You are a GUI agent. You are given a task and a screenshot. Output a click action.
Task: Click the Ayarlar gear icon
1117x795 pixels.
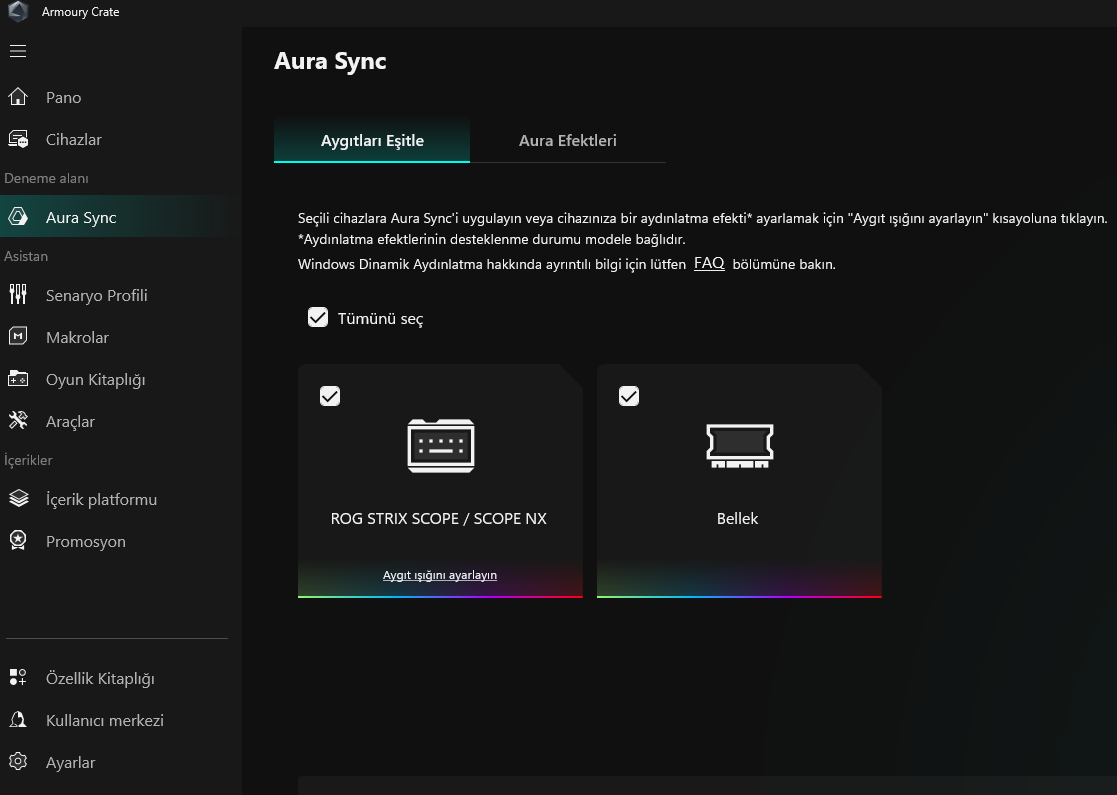point(18,762)
